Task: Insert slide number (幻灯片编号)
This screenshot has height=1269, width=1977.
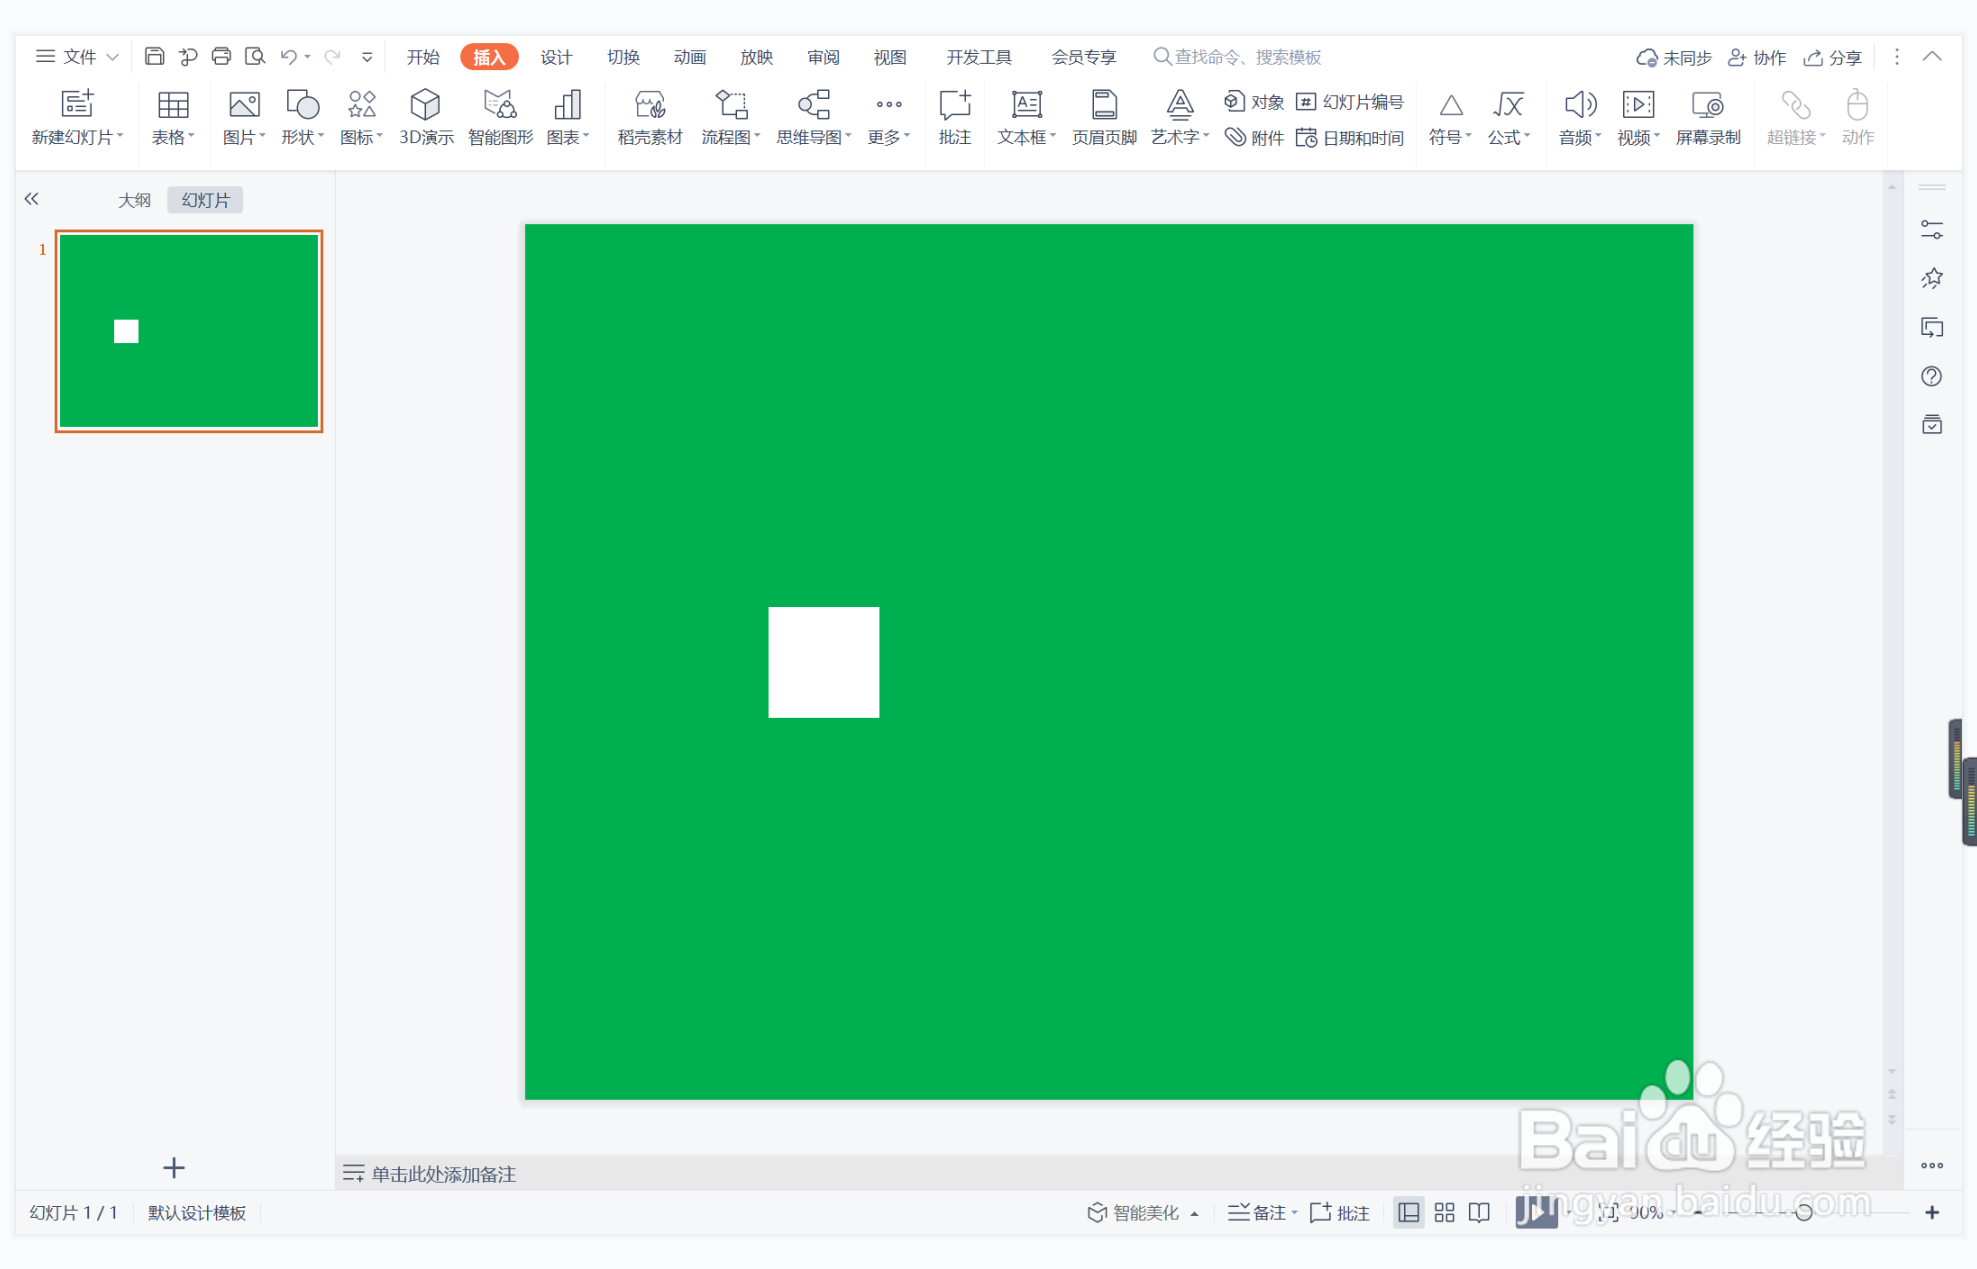Action: [x=1350, y=102]
